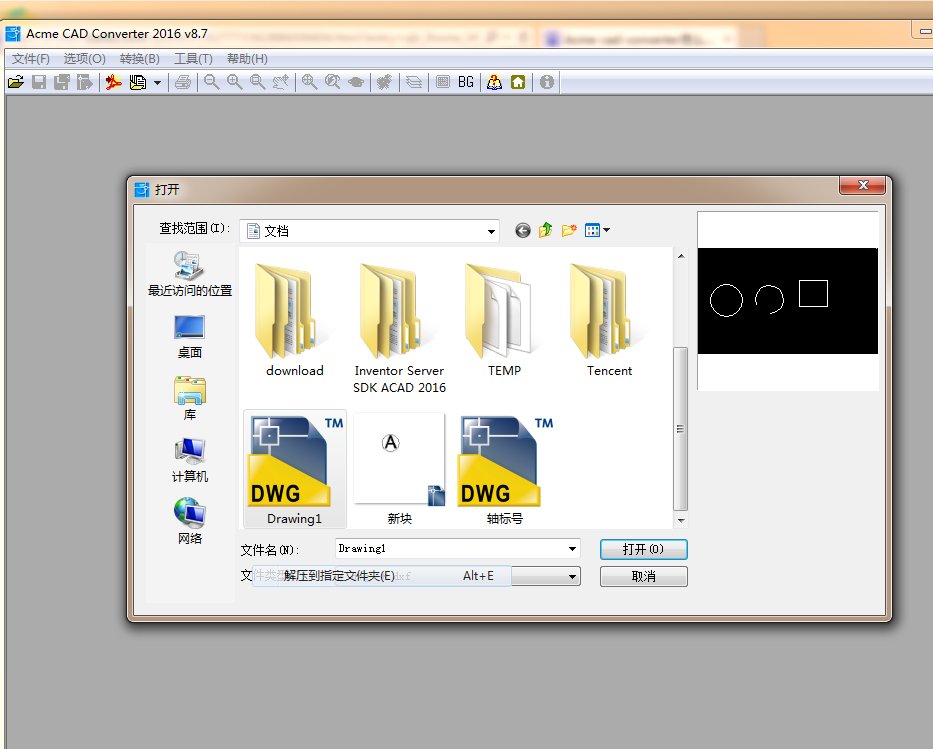
Task: Click the zoom extents toolbar icon
Action: (x=310, y=82)
